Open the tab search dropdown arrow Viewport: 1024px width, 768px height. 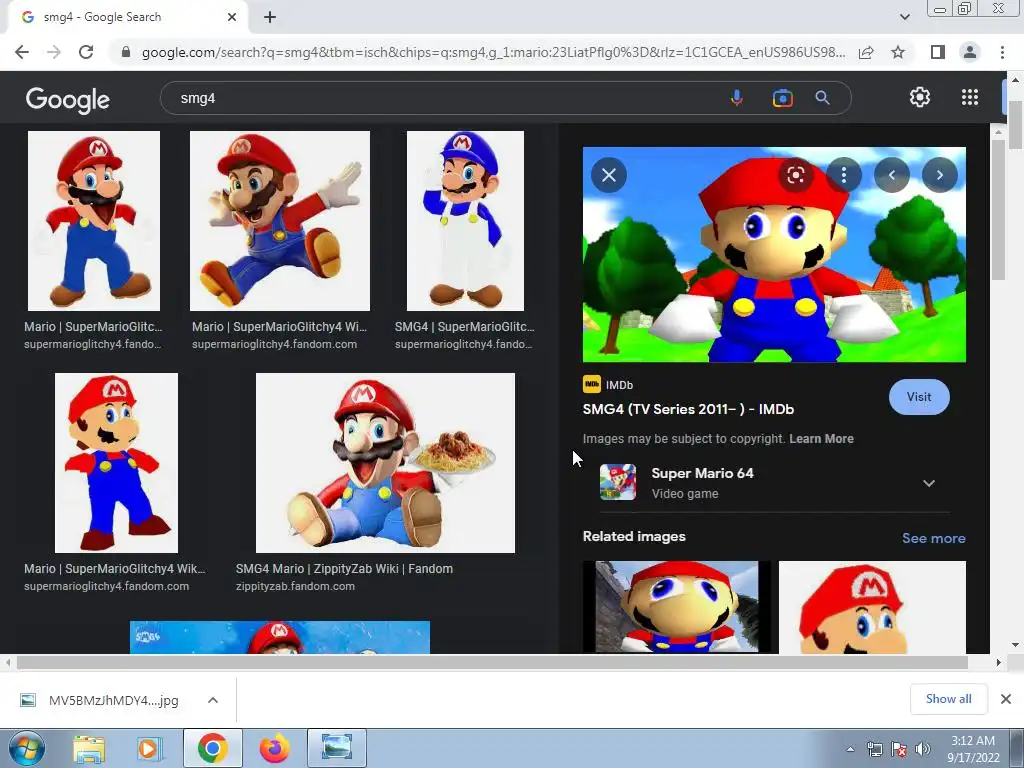pyautogui.click(x=904, y=17)
